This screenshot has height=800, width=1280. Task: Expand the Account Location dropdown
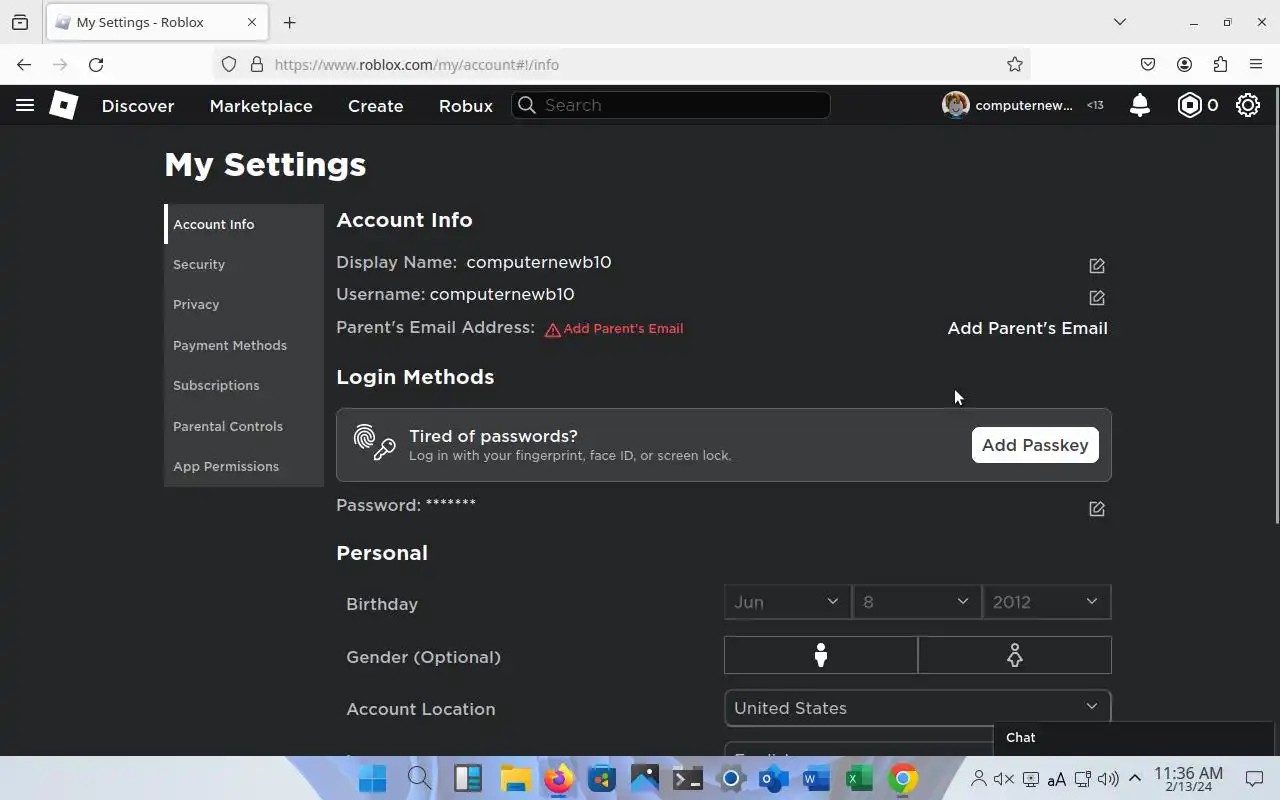point(918,708)
